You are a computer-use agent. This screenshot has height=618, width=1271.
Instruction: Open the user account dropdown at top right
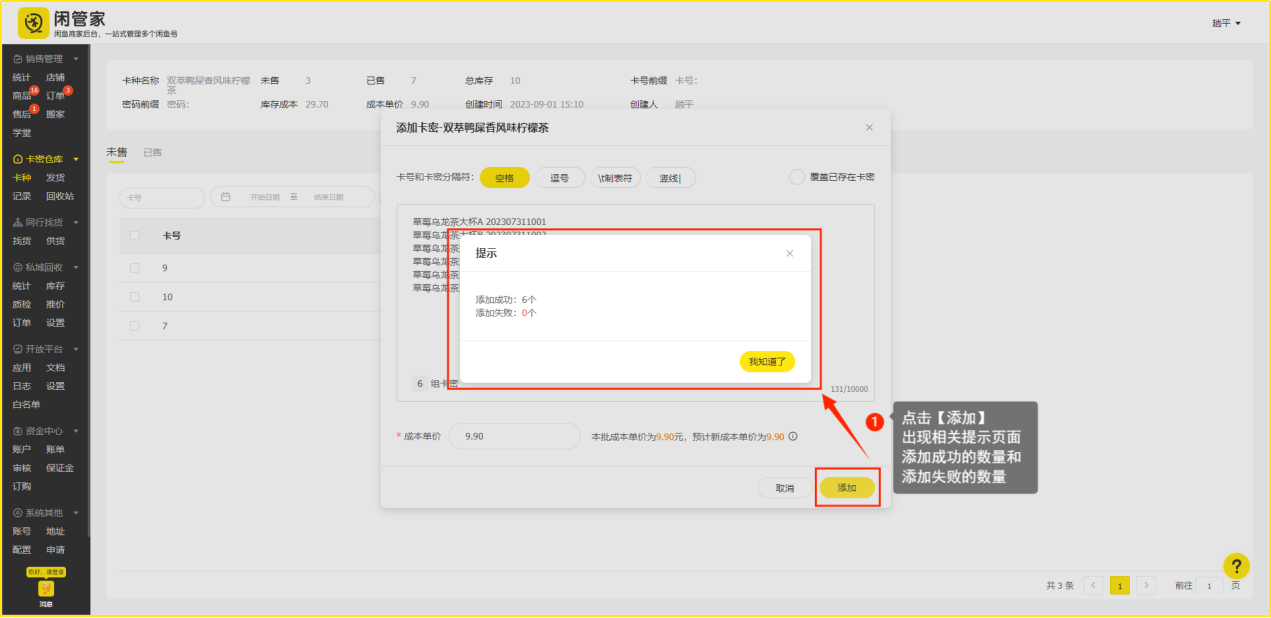(1226, 23)
